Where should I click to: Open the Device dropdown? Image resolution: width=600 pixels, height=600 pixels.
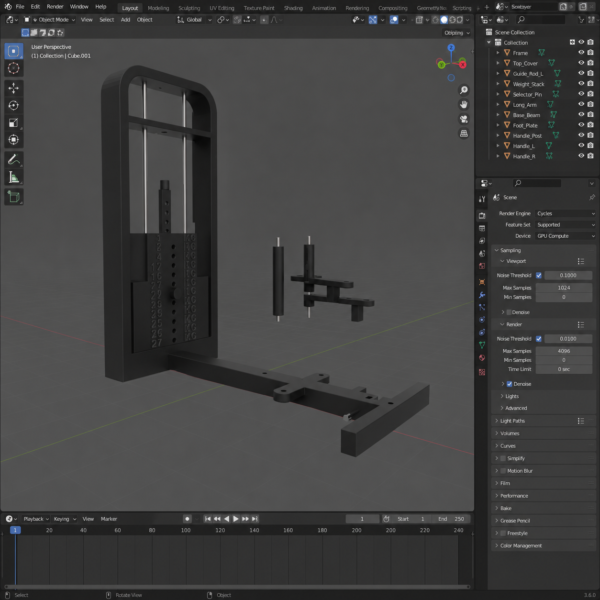tap(565, 236)
